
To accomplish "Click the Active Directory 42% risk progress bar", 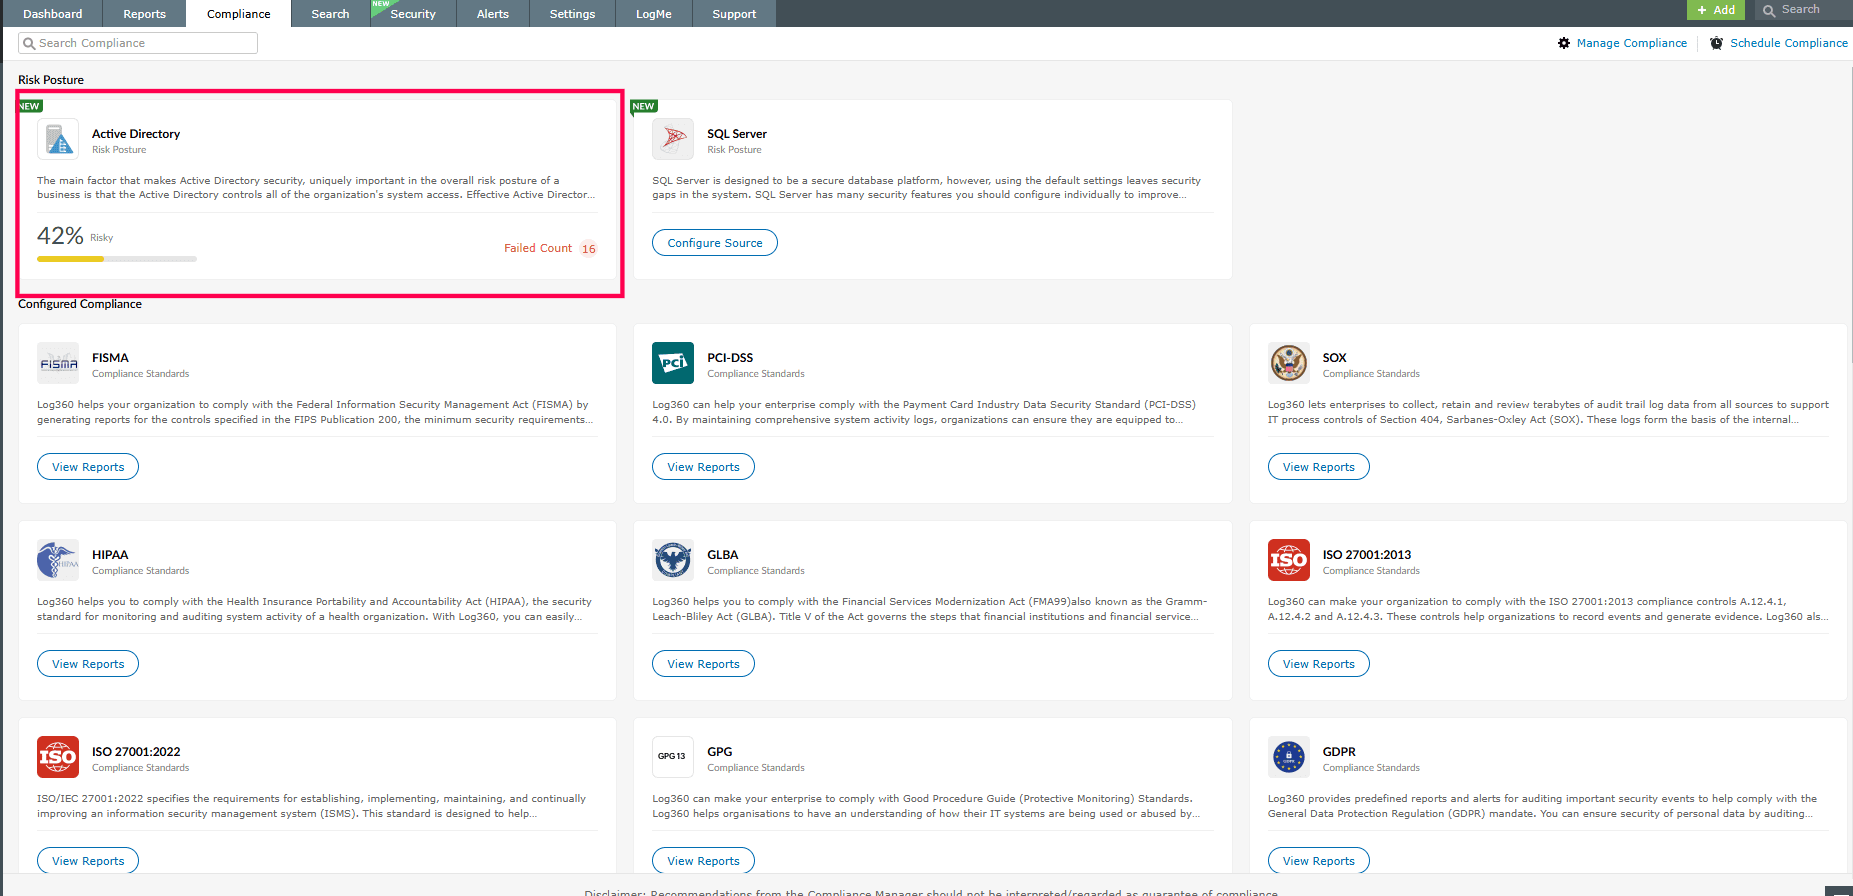I will point(117,259).
